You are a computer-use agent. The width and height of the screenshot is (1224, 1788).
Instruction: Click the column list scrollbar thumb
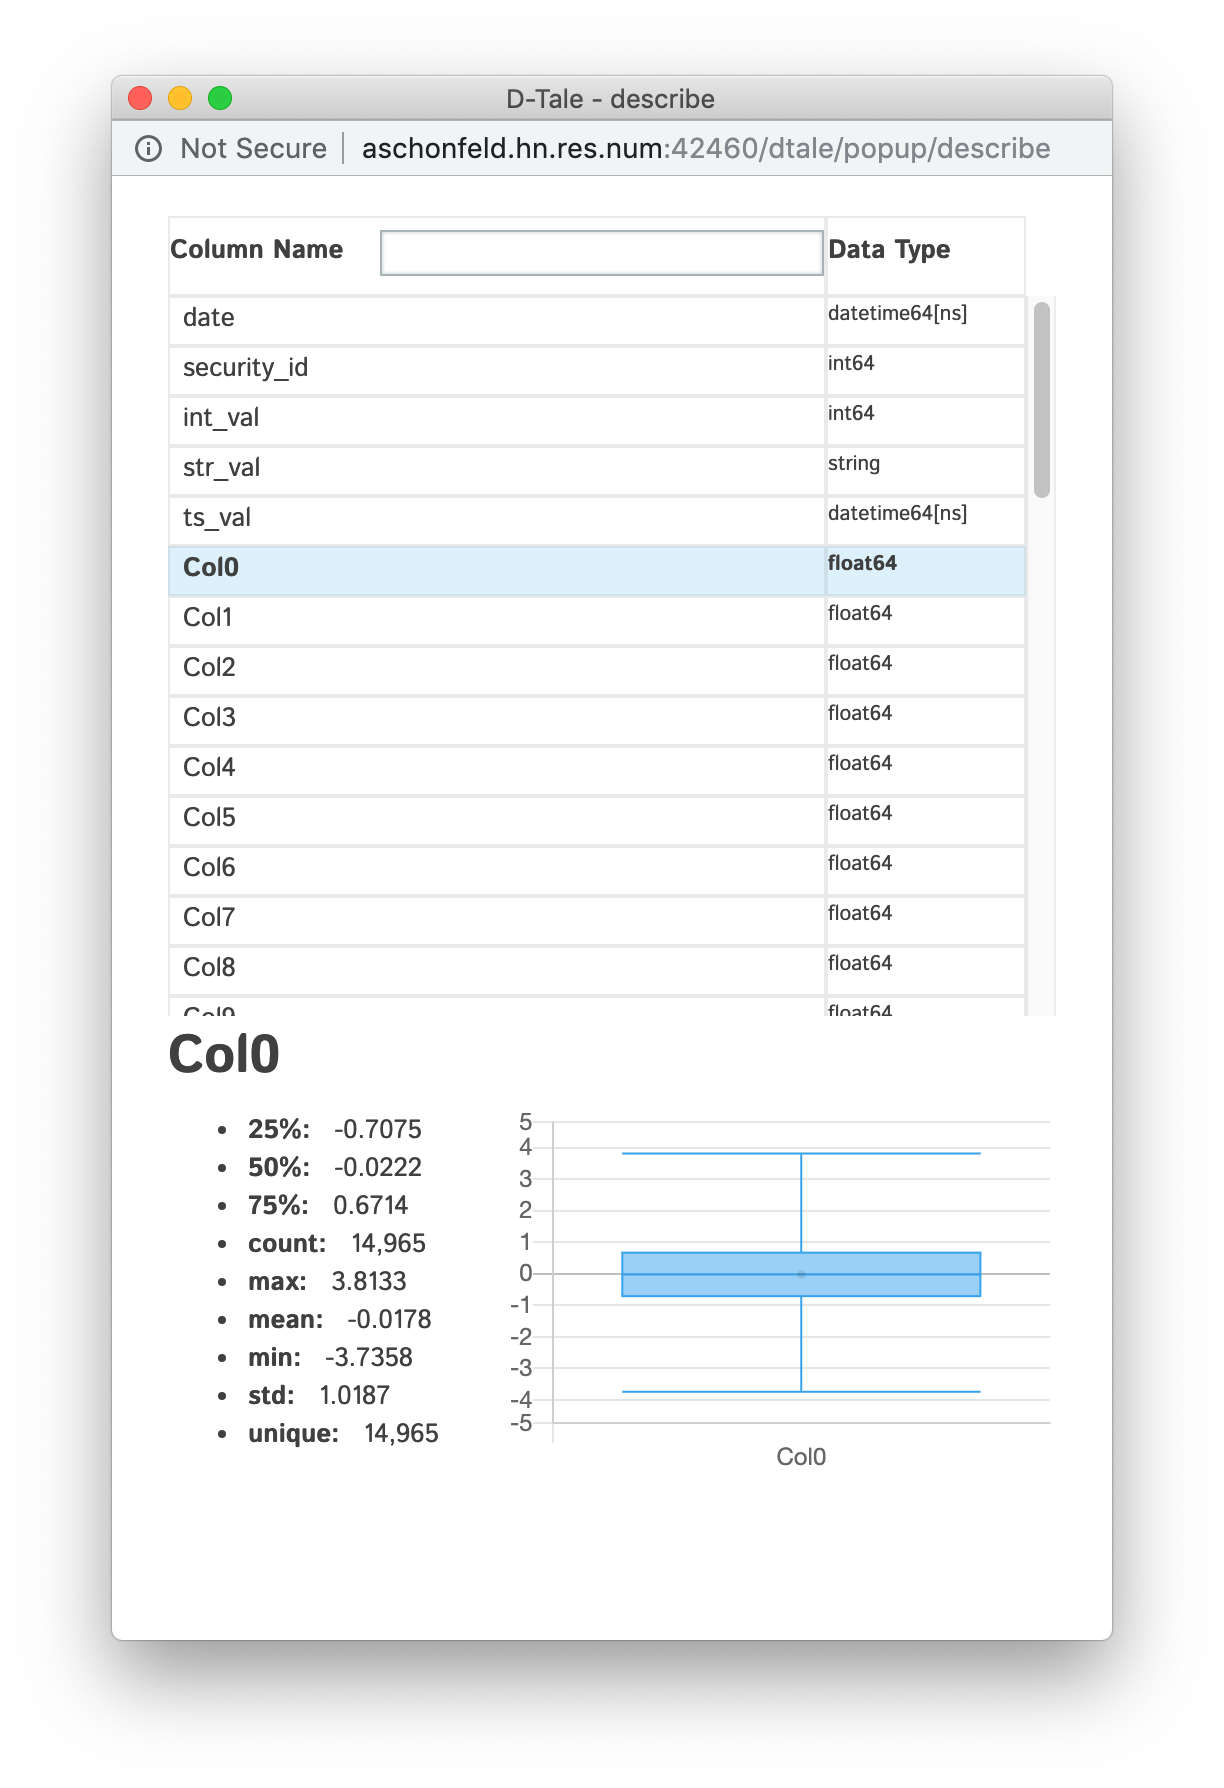coord(1042,399)
